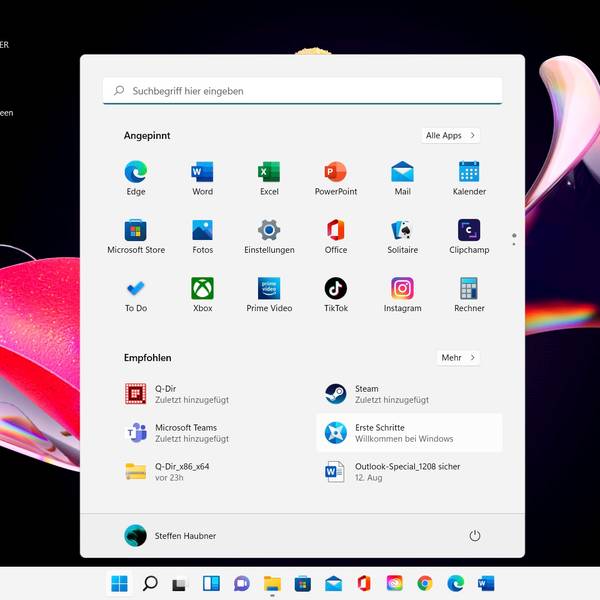Click the Suchbegriff hier eingeben search field
This screenshot has width=600, height=600.
point(302,91)
